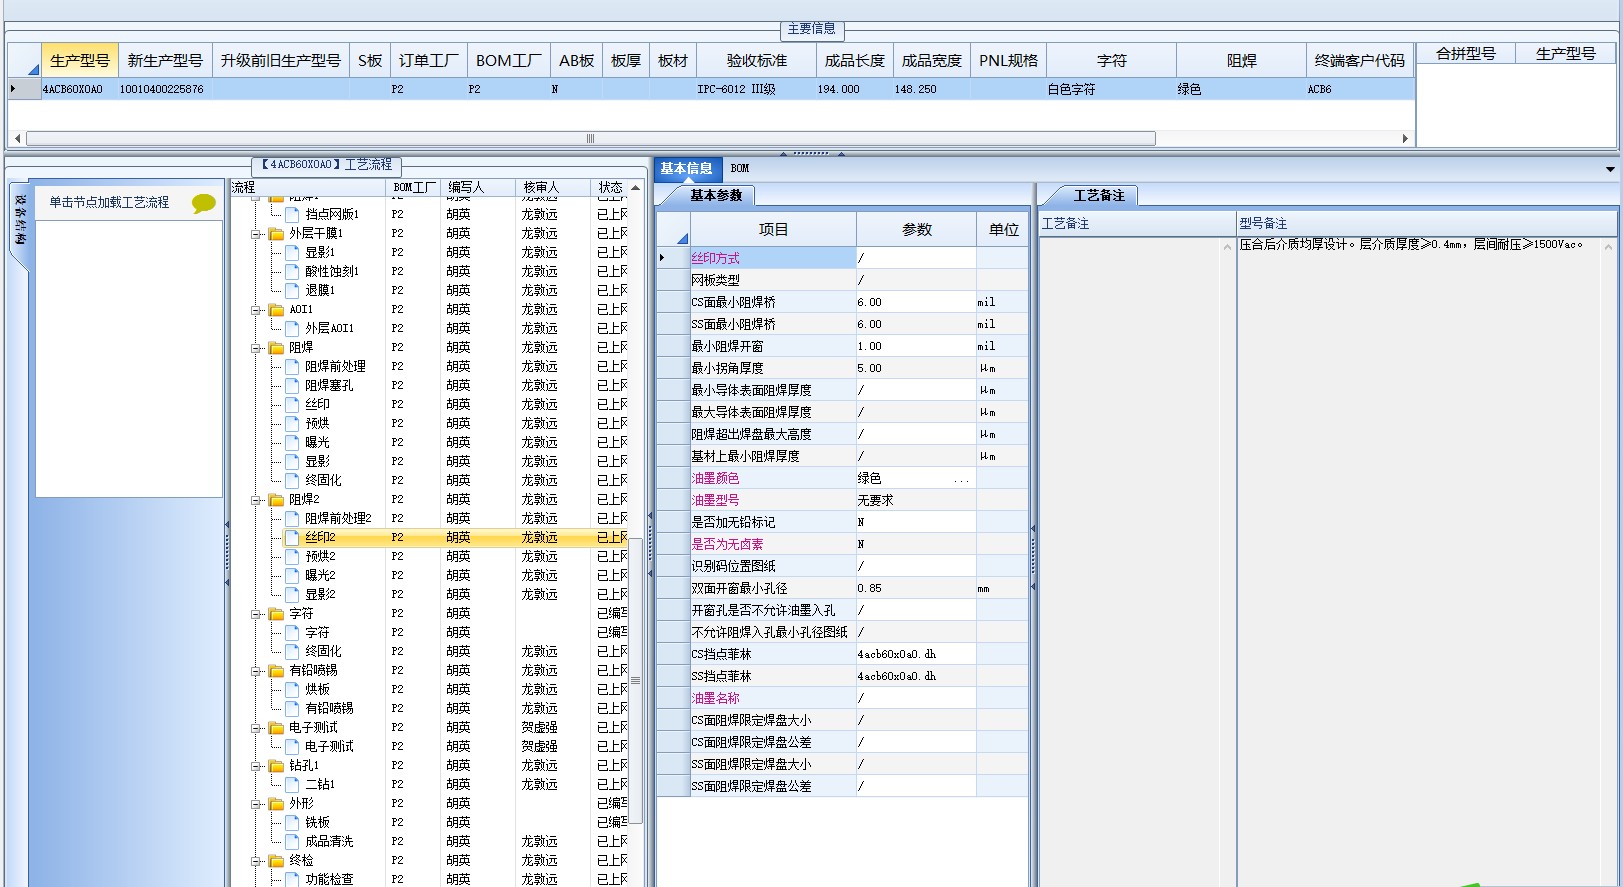Click the folder icon of 外层干膜1
This screenshot has width=1623, height=887.
[x=277, y=233]
